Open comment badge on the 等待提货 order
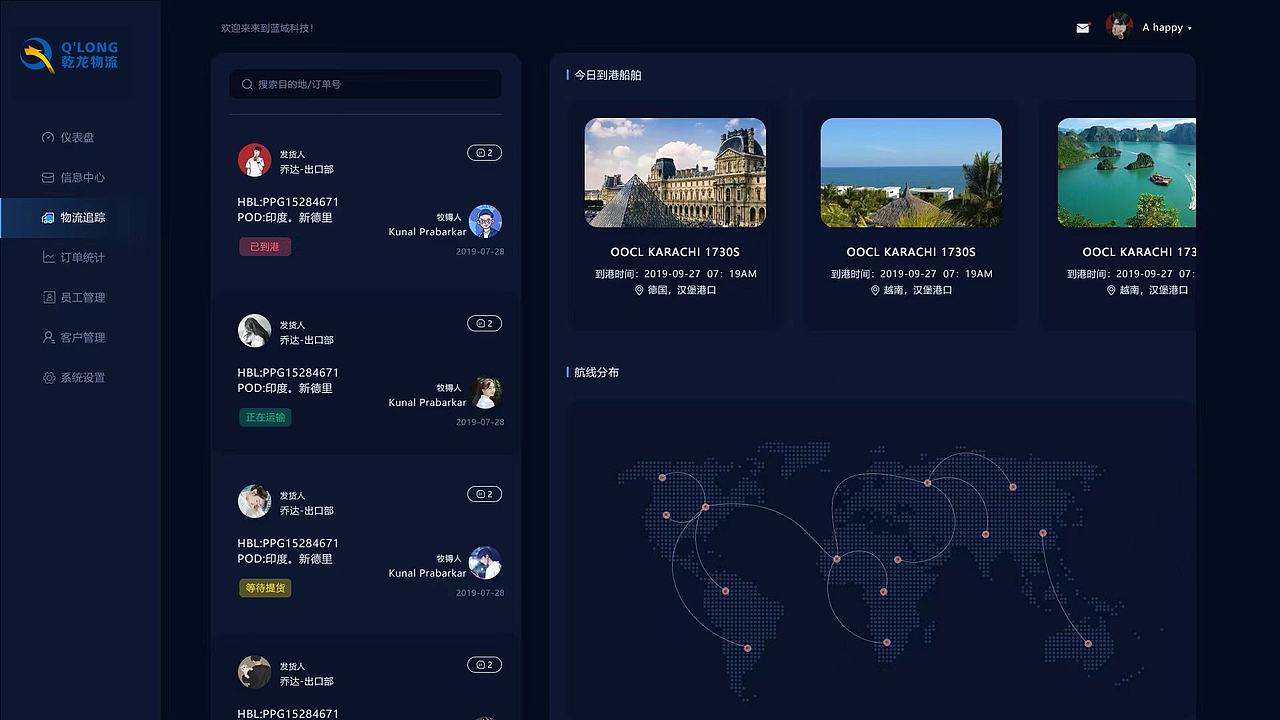 (x=484, y=494)
